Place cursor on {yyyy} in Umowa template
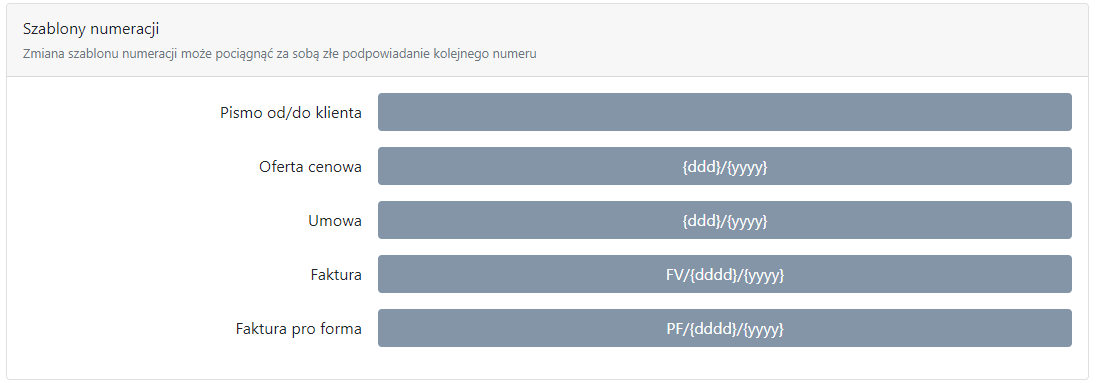Image resolution: width=1096 pixels, height=383 pixels. click(747, 222)
